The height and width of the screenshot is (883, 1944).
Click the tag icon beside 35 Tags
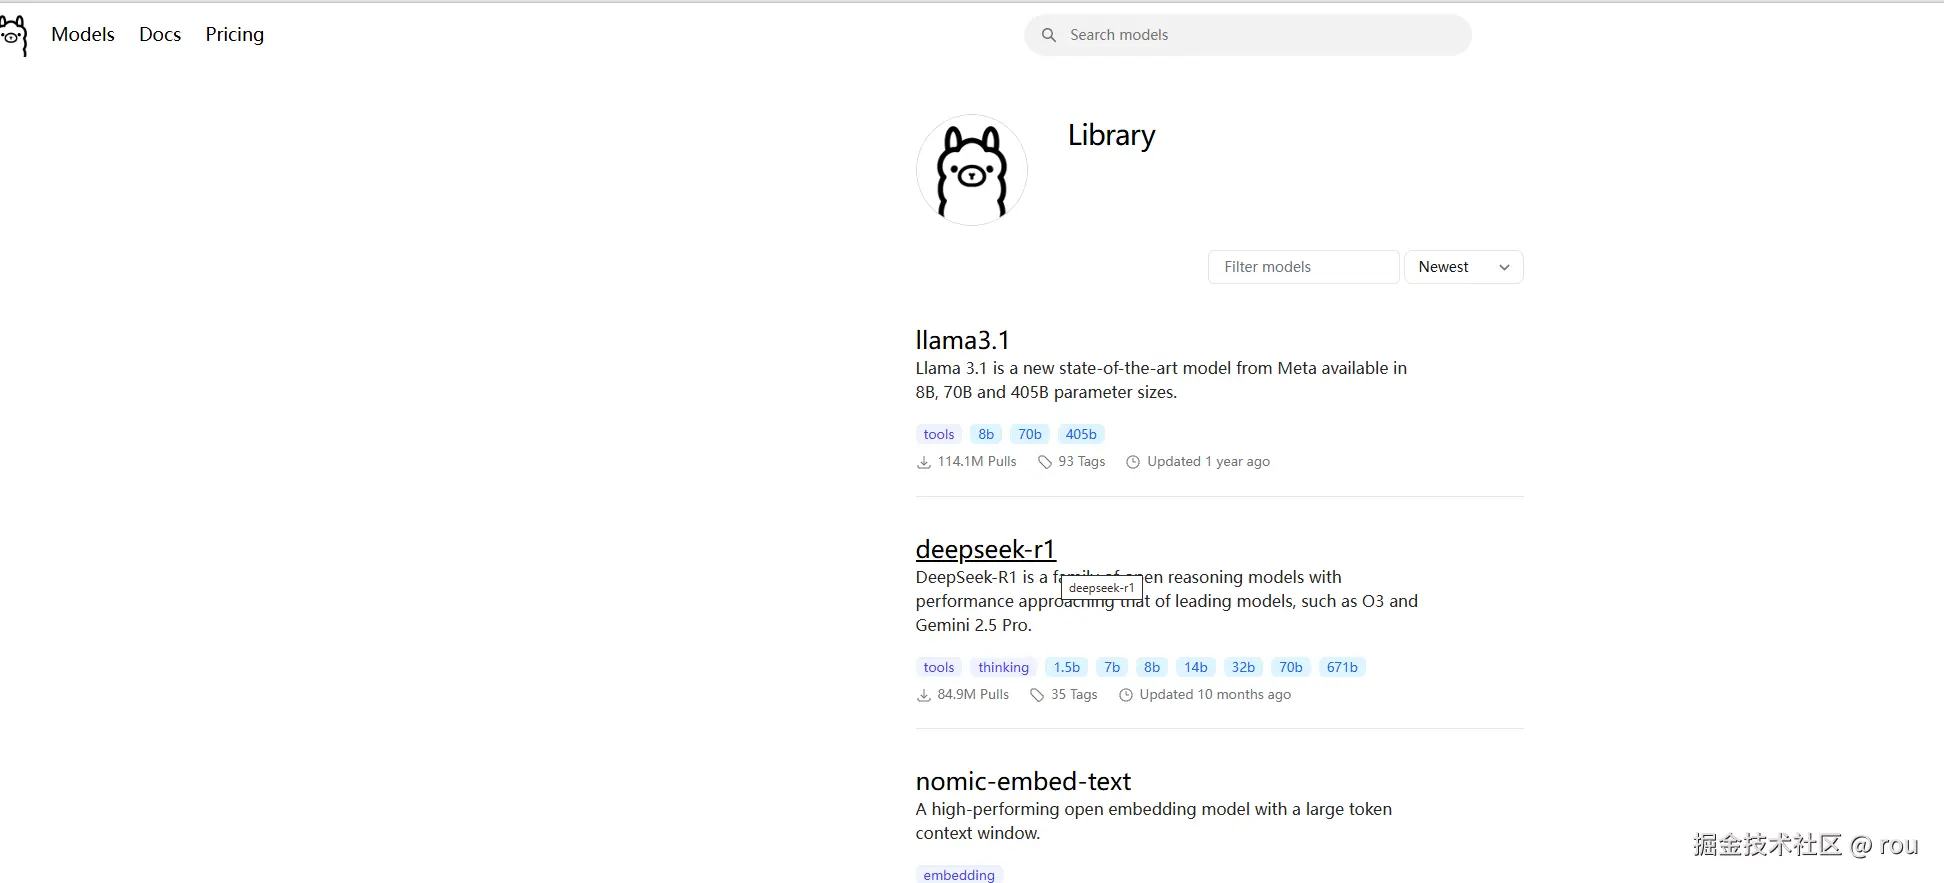click(1037, 695)
